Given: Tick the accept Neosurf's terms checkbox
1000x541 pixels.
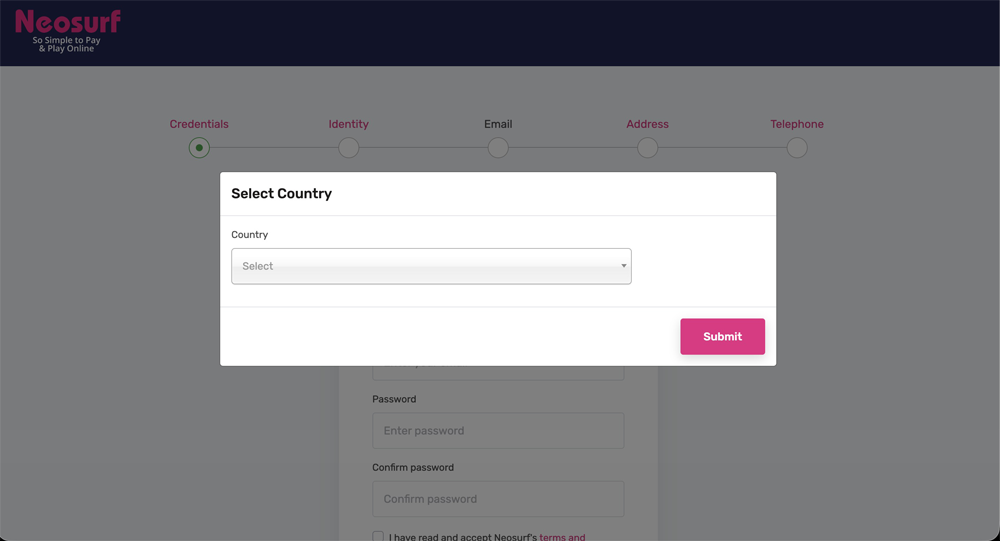Looking at the screenshot, I should tap(378, 536).
